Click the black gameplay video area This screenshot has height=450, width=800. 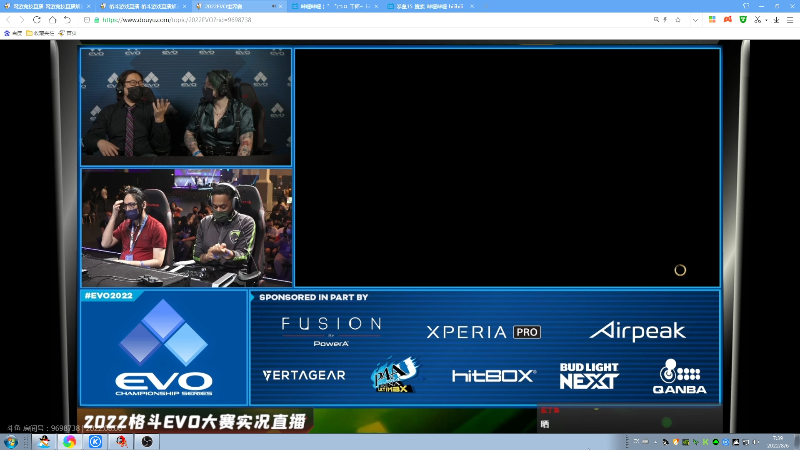(x=507, y=168)
